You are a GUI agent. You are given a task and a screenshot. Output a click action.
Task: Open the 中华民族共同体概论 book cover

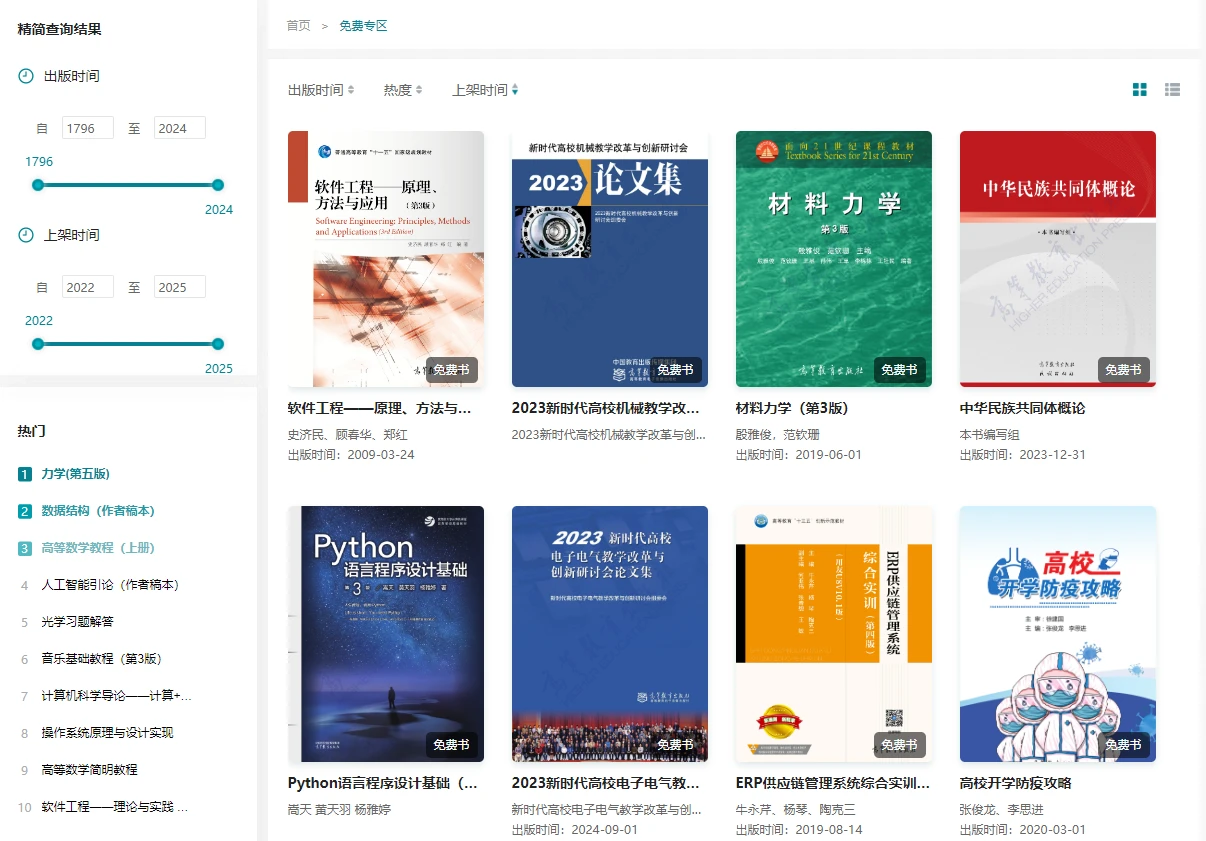pyautogui.click(x=1057, y=259)
